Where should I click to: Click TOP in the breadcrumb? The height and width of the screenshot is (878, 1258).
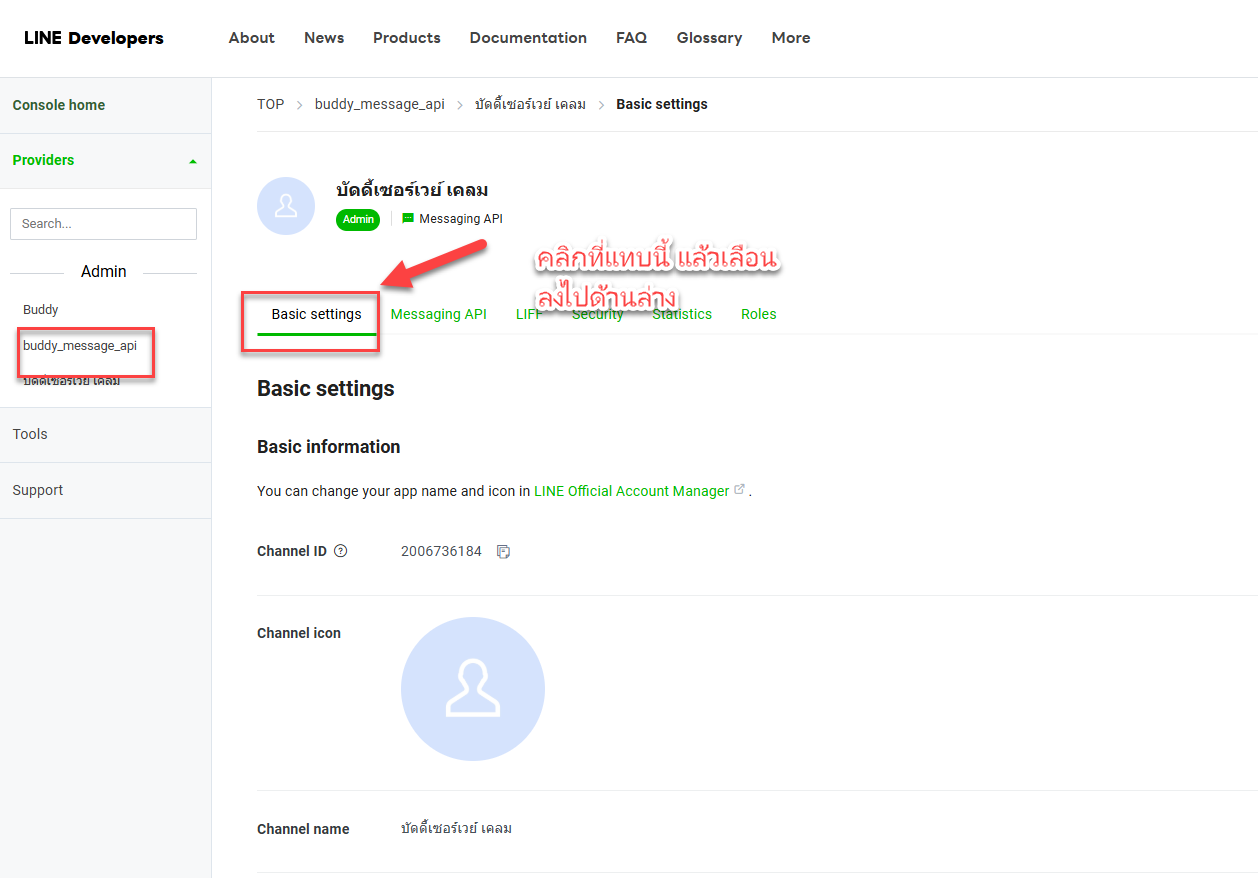[x=270, y=104]
